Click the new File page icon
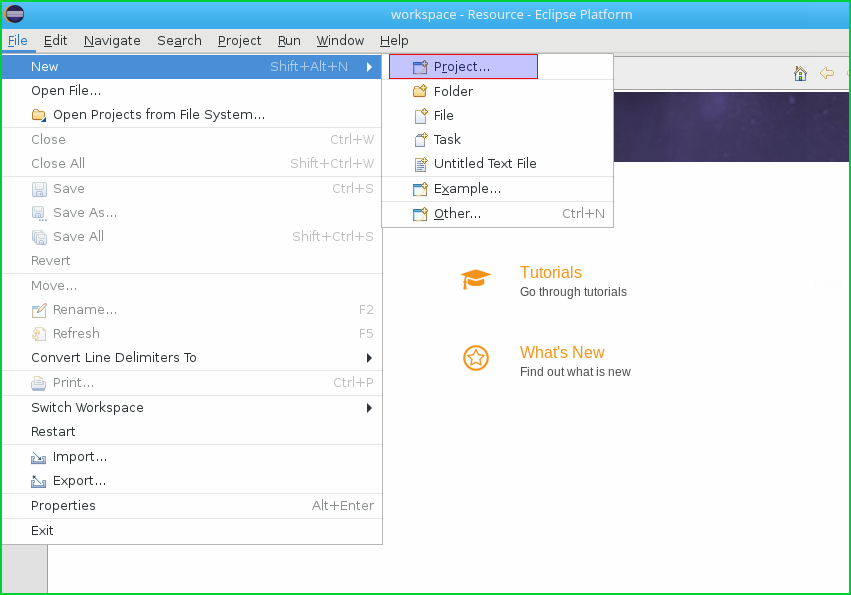The image size is (851, 595). (x=420, y=116)
